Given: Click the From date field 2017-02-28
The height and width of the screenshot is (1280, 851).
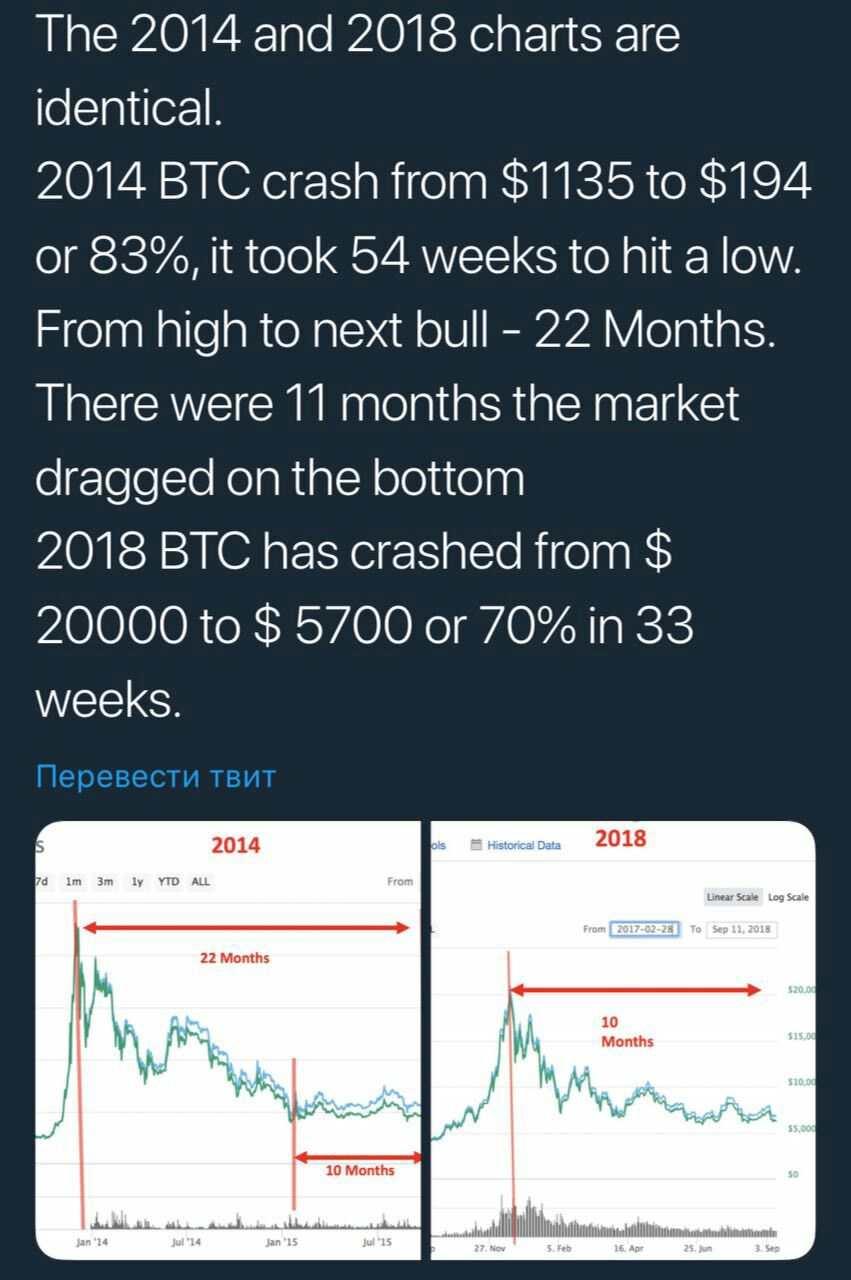Looking at the screenshot, I should (x=646, y=929).
